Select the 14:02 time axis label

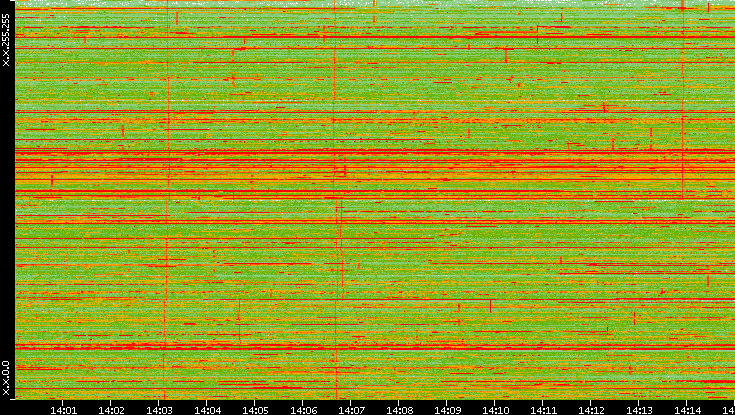coord(111,410)
